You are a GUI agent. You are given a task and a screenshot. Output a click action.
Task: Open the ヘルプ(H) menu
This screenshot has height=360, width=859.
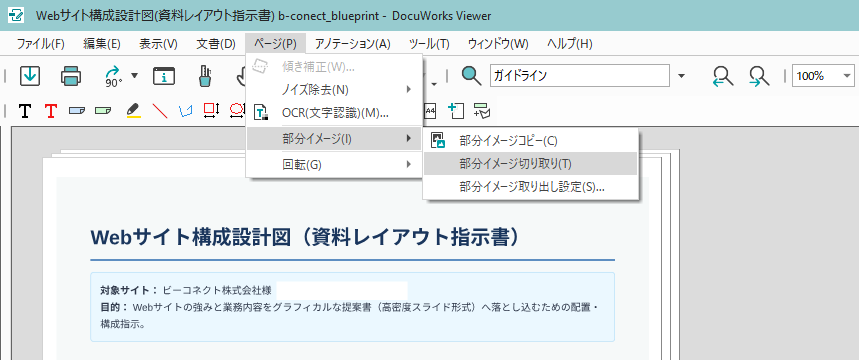(570, 44)
